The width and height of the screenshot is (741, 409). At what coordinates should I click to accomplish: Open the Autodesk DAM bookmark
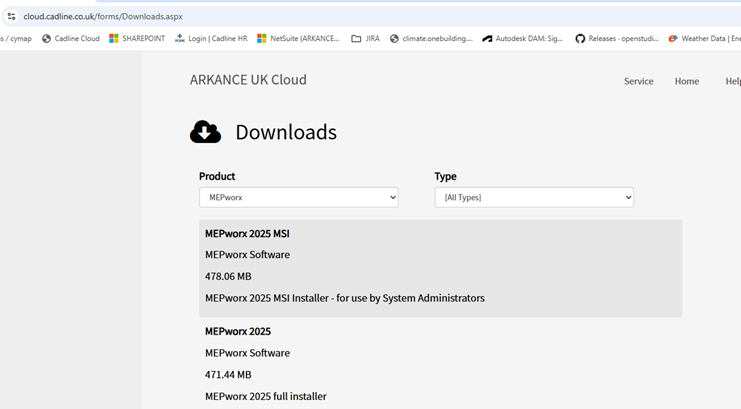(523, 39)
